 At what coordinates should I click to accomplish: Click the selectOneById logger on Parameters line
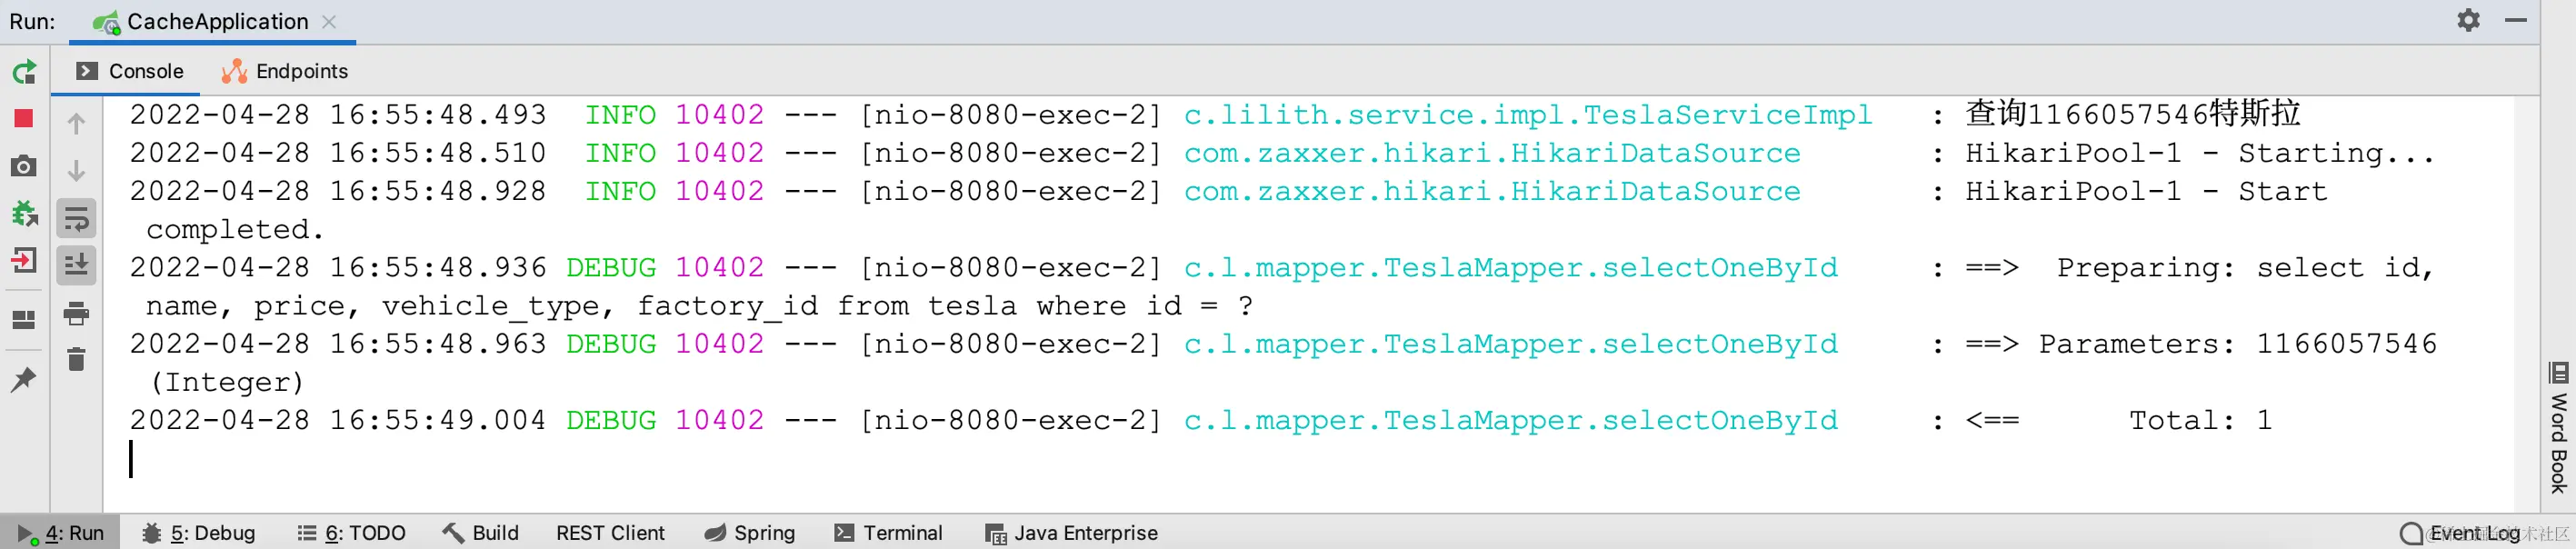[1511, 344]
